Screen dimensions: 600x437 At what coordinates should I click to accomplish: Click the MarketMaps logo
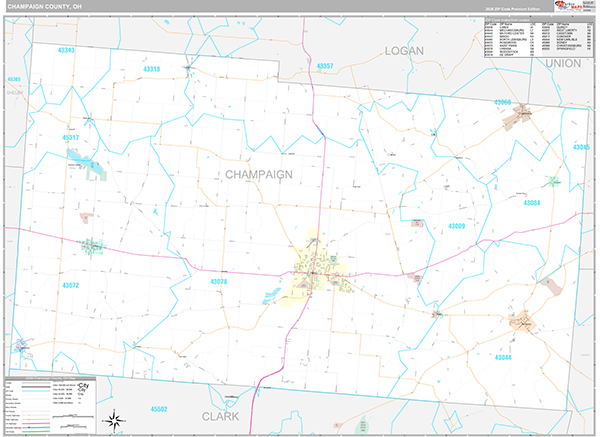(x=569, y=5)
